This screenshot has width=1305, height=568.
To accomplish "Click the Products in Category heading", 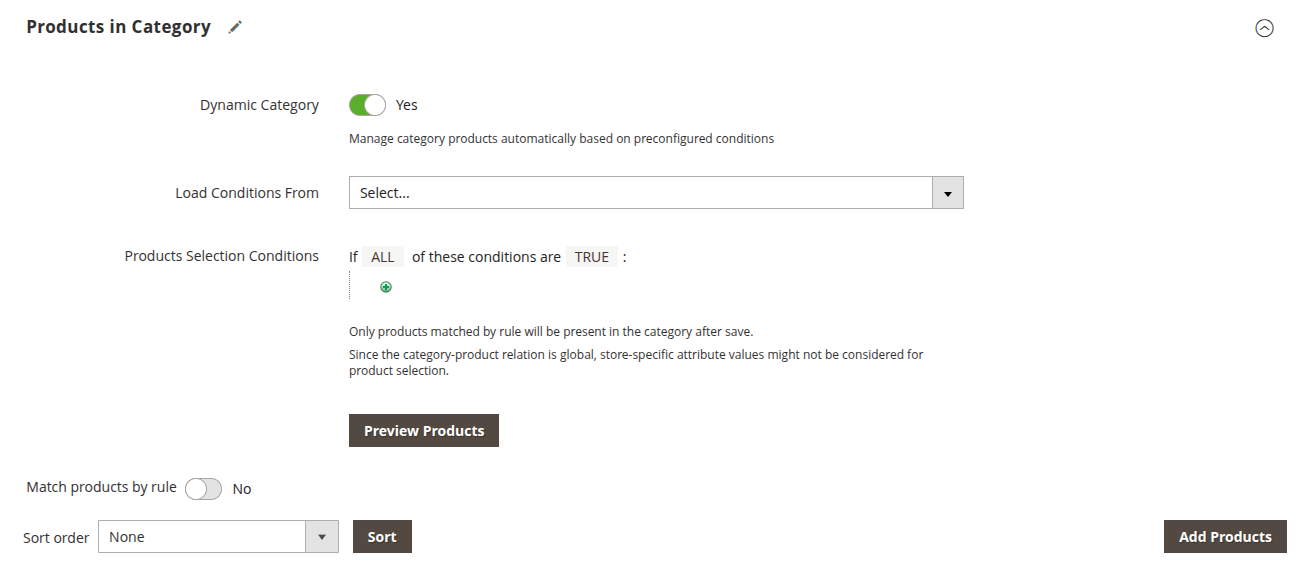I will pyautogui.click(x=118, y=27).
